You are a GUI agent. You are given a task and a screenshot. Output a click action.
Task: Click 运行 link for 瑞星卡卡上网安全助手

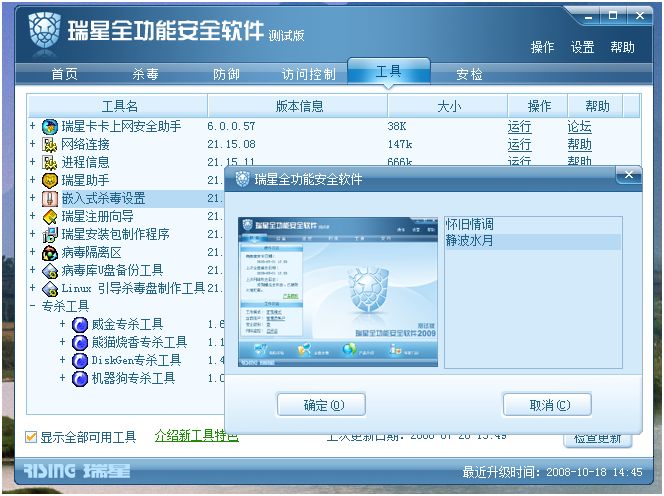[x=519, y=127]
